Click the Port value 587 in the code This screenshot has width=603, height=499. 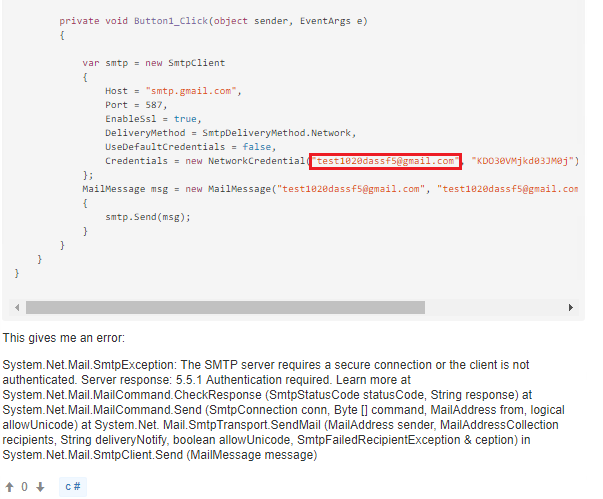click(x=156, y=105)
